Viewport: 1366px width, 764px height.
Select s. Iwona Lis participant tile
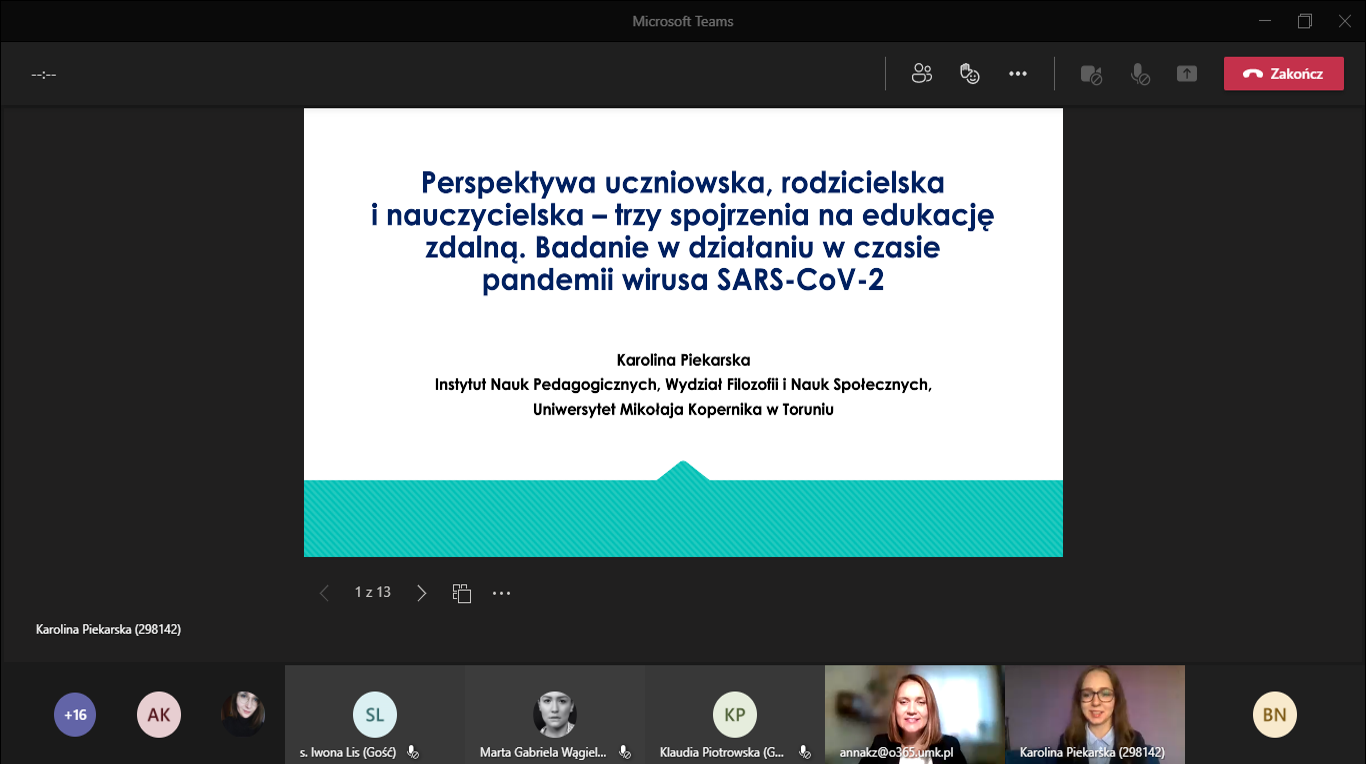(x=375, y=715)
